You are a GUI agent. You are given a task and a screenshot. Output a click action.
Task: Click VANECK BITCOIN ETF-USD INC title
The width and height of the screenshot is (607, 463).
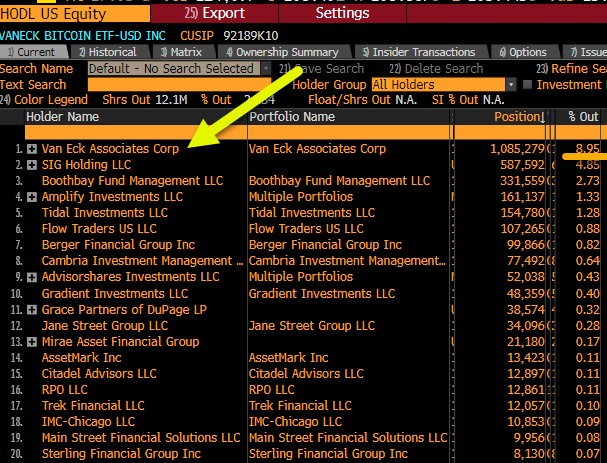coord(83,36)
